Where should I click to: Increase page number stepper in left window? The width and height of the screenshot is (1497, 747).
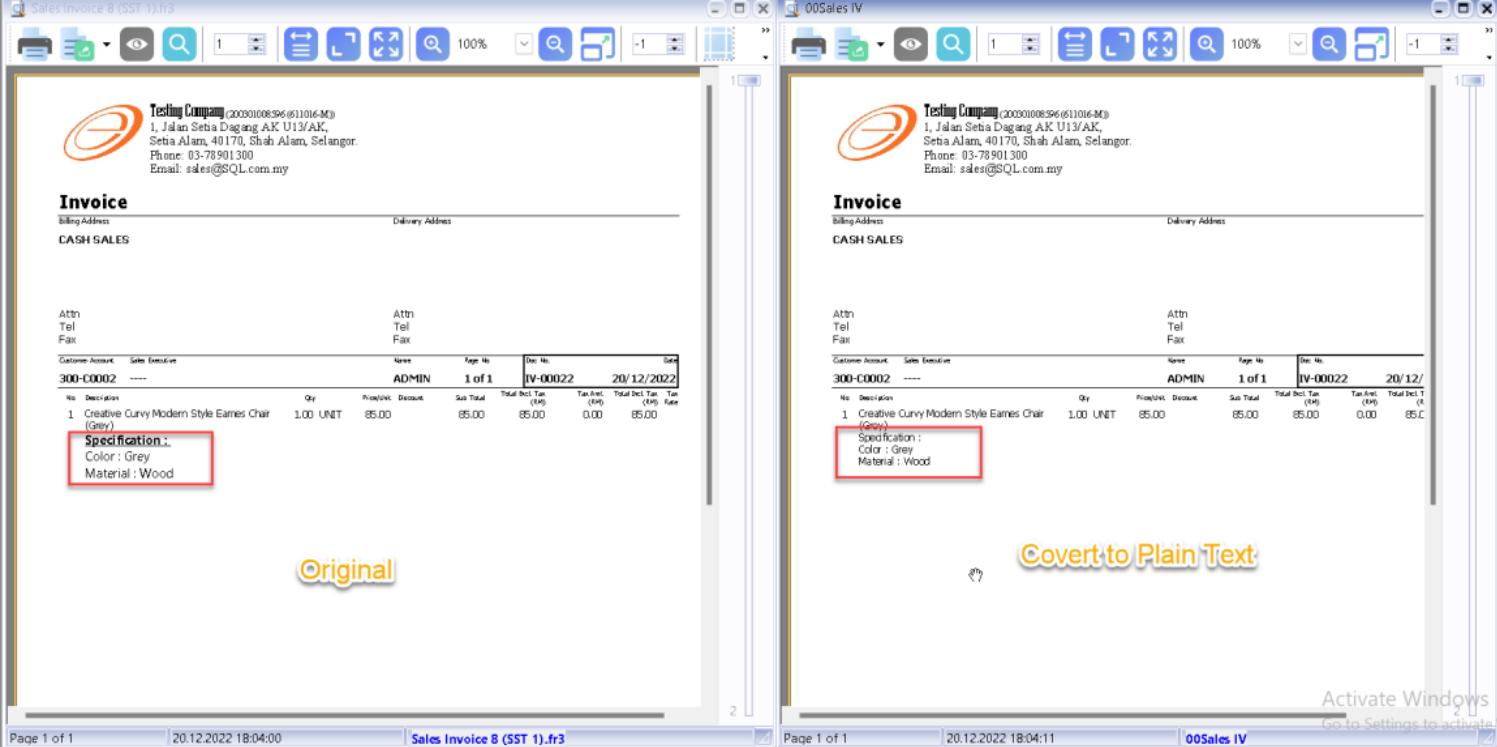(257, 40)
